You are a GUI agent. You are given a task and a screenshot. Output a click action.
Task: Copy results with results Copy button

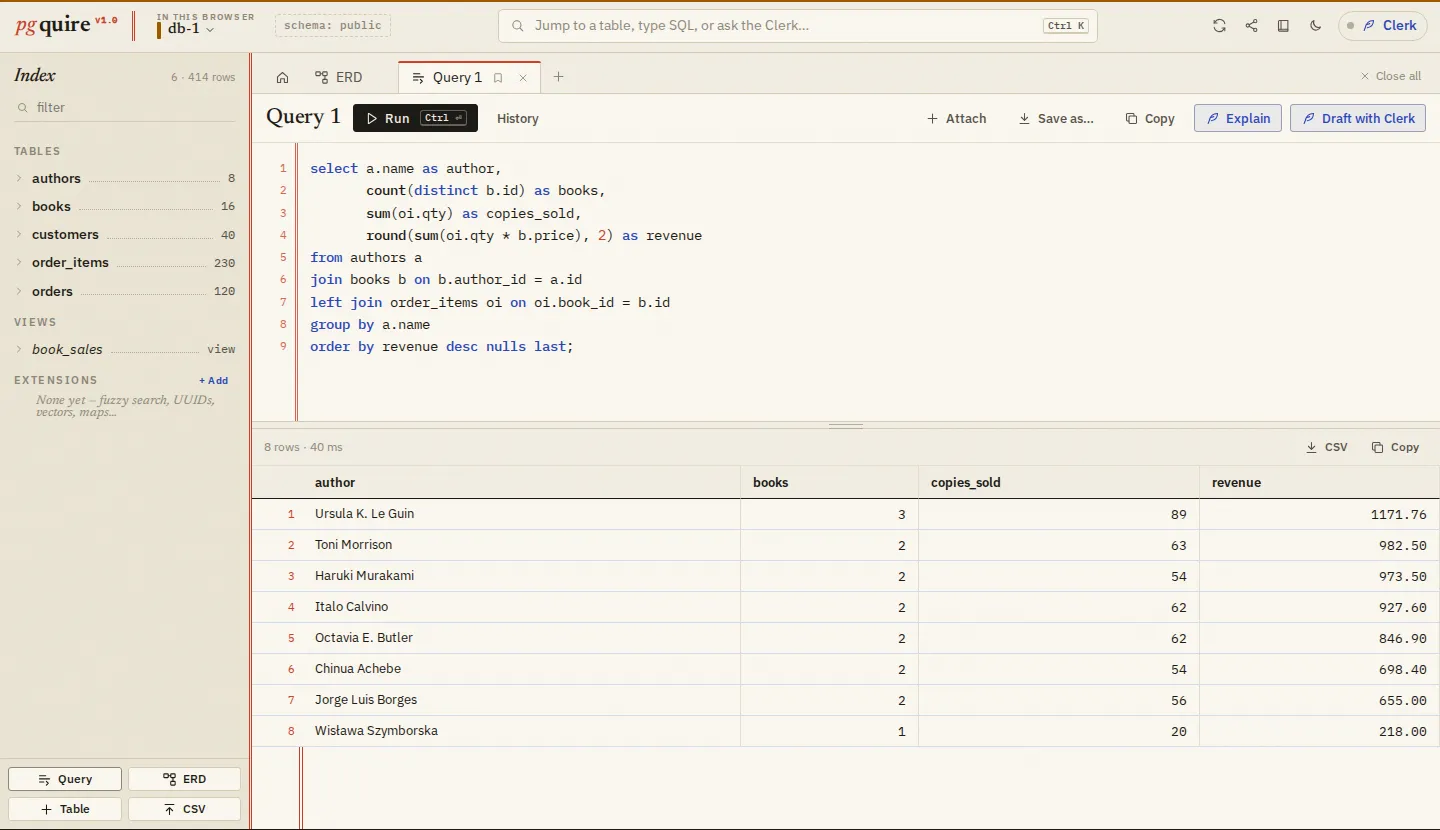pos(1395,447)
